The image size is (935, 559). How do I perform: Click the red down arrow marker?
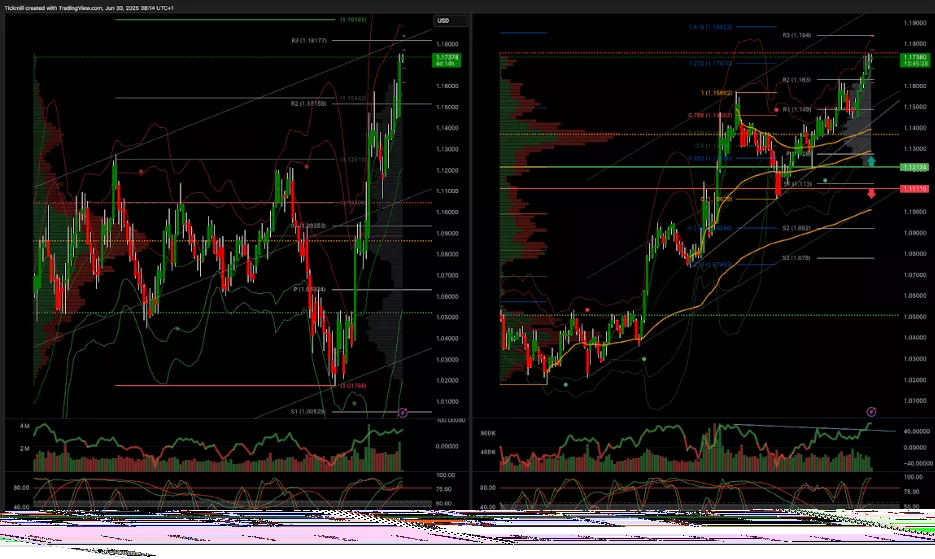tap(871, 193)
